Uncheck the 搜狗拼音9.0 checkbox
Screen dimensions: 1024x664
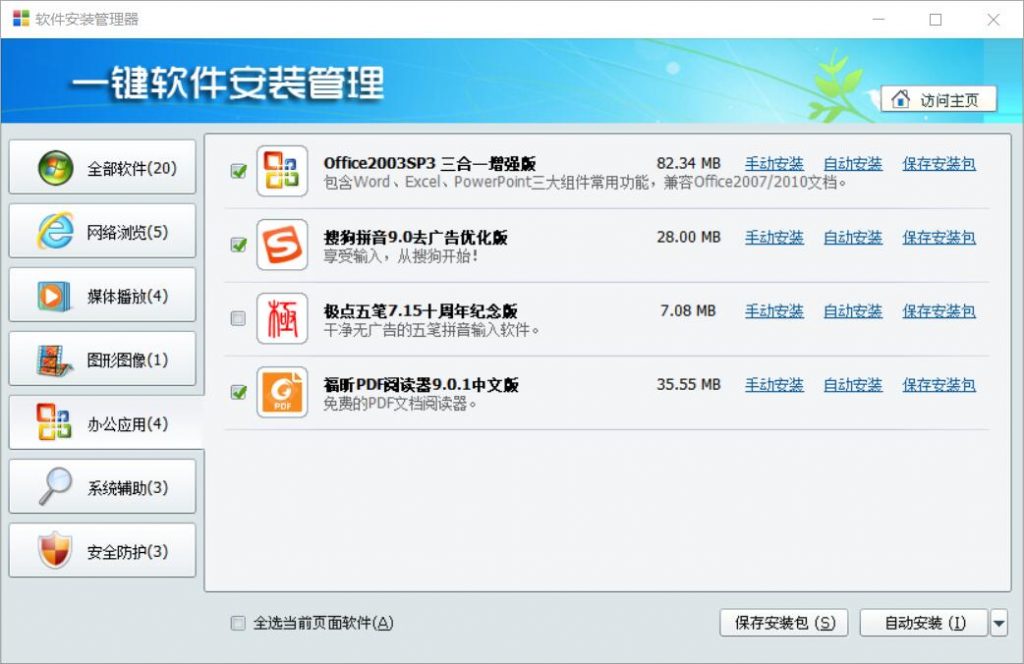pyautogui.click(x=238, y=245)
